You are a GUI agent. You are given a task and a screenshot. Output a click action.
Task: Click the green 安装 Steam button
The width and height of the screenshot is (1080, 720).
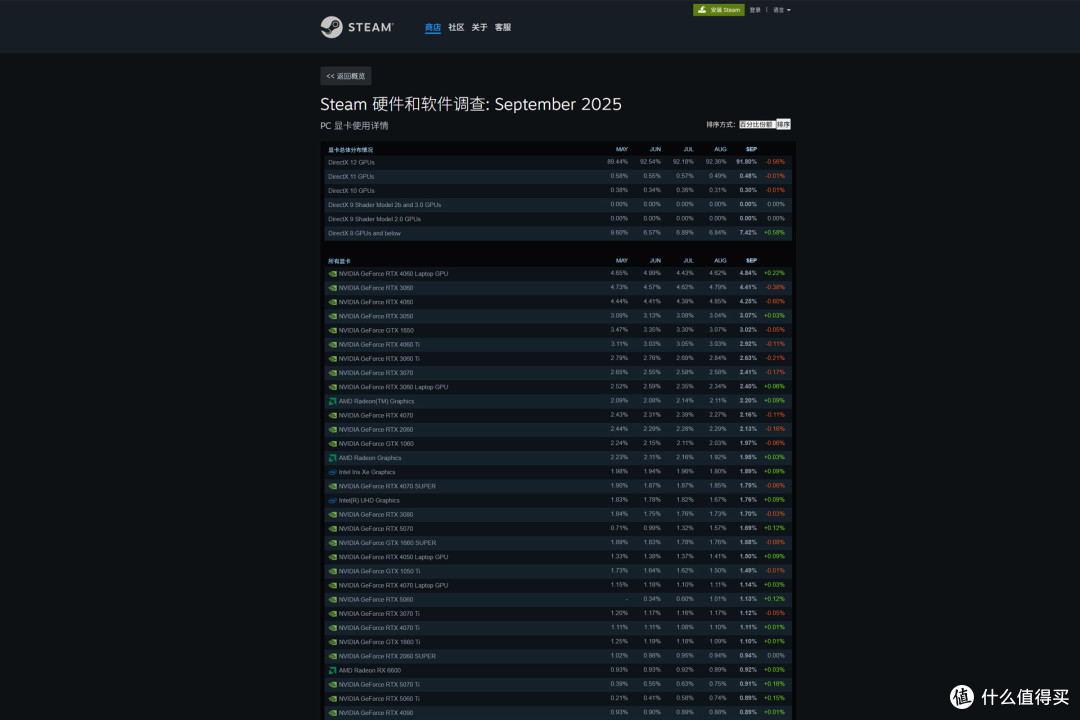point(718,10)
